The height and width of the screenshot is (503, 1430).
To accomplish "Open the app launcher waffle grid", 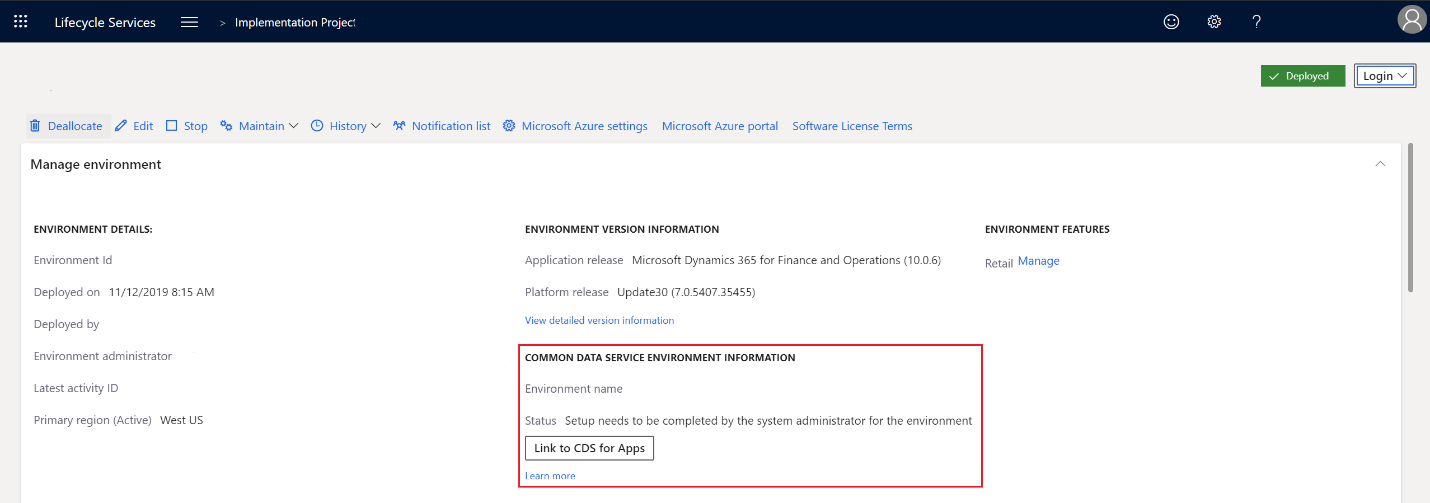I will (20, 21).
